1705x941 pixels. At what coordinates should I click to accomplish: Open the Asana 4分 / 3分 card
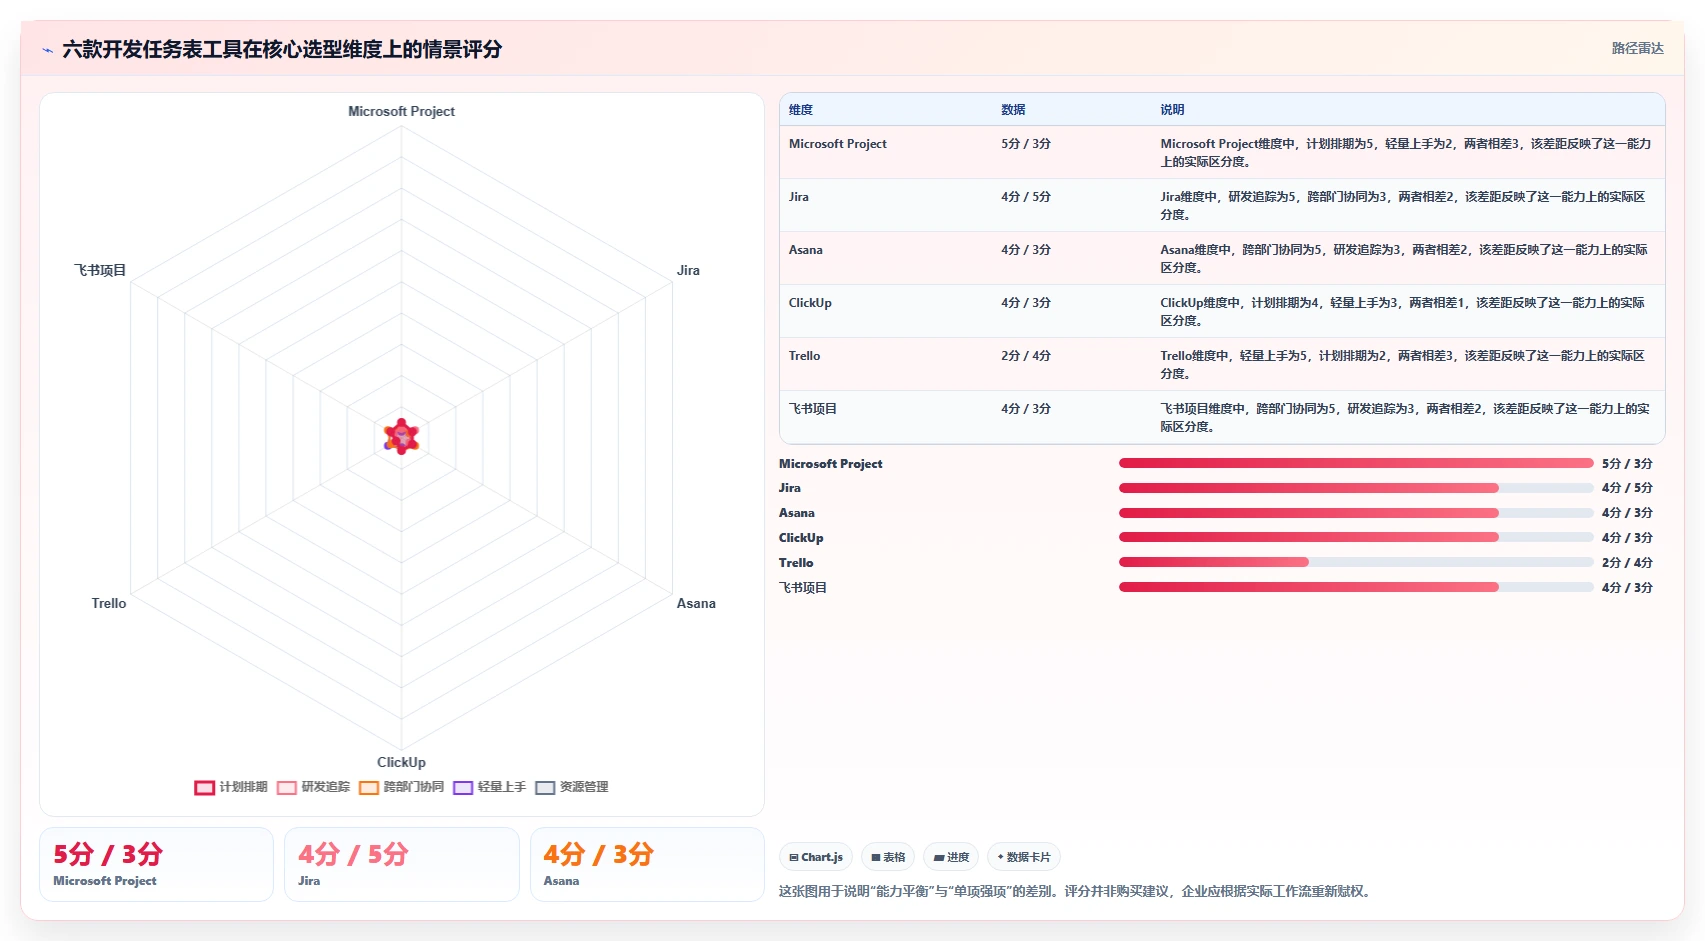click(x=647, y=864)
